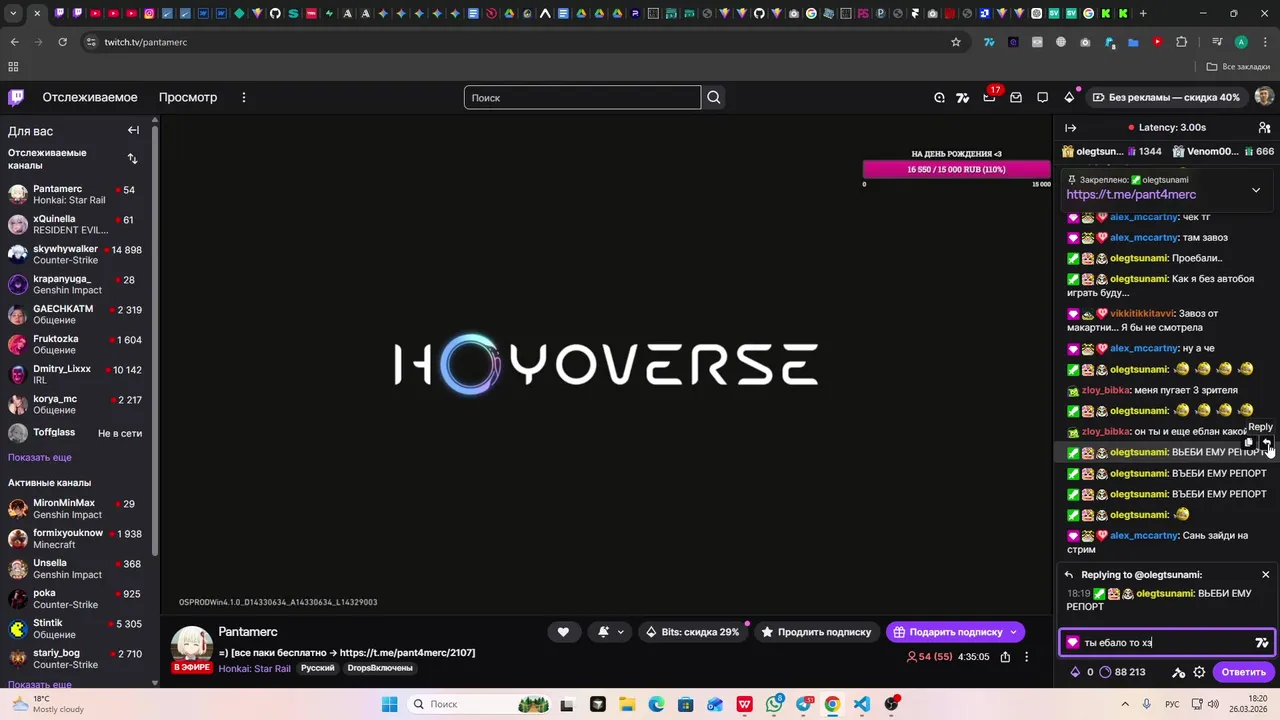Open skywhywalker channel in sidebar
The image size is (1280, 720).
pyautogui.click(x=77, y=254)
